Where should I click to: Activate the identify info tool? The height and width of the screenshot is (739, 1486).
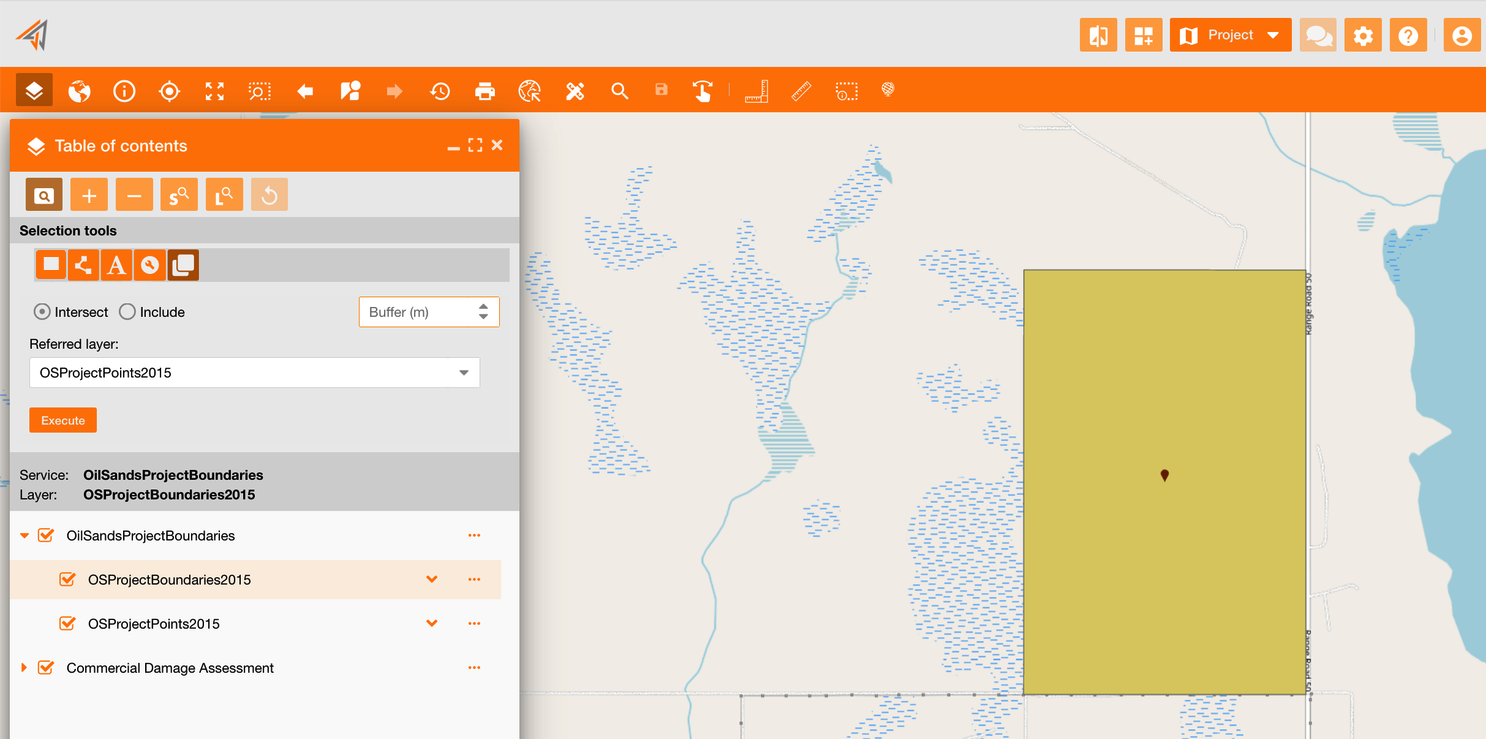pyautogui.click(x=124, y=91)
